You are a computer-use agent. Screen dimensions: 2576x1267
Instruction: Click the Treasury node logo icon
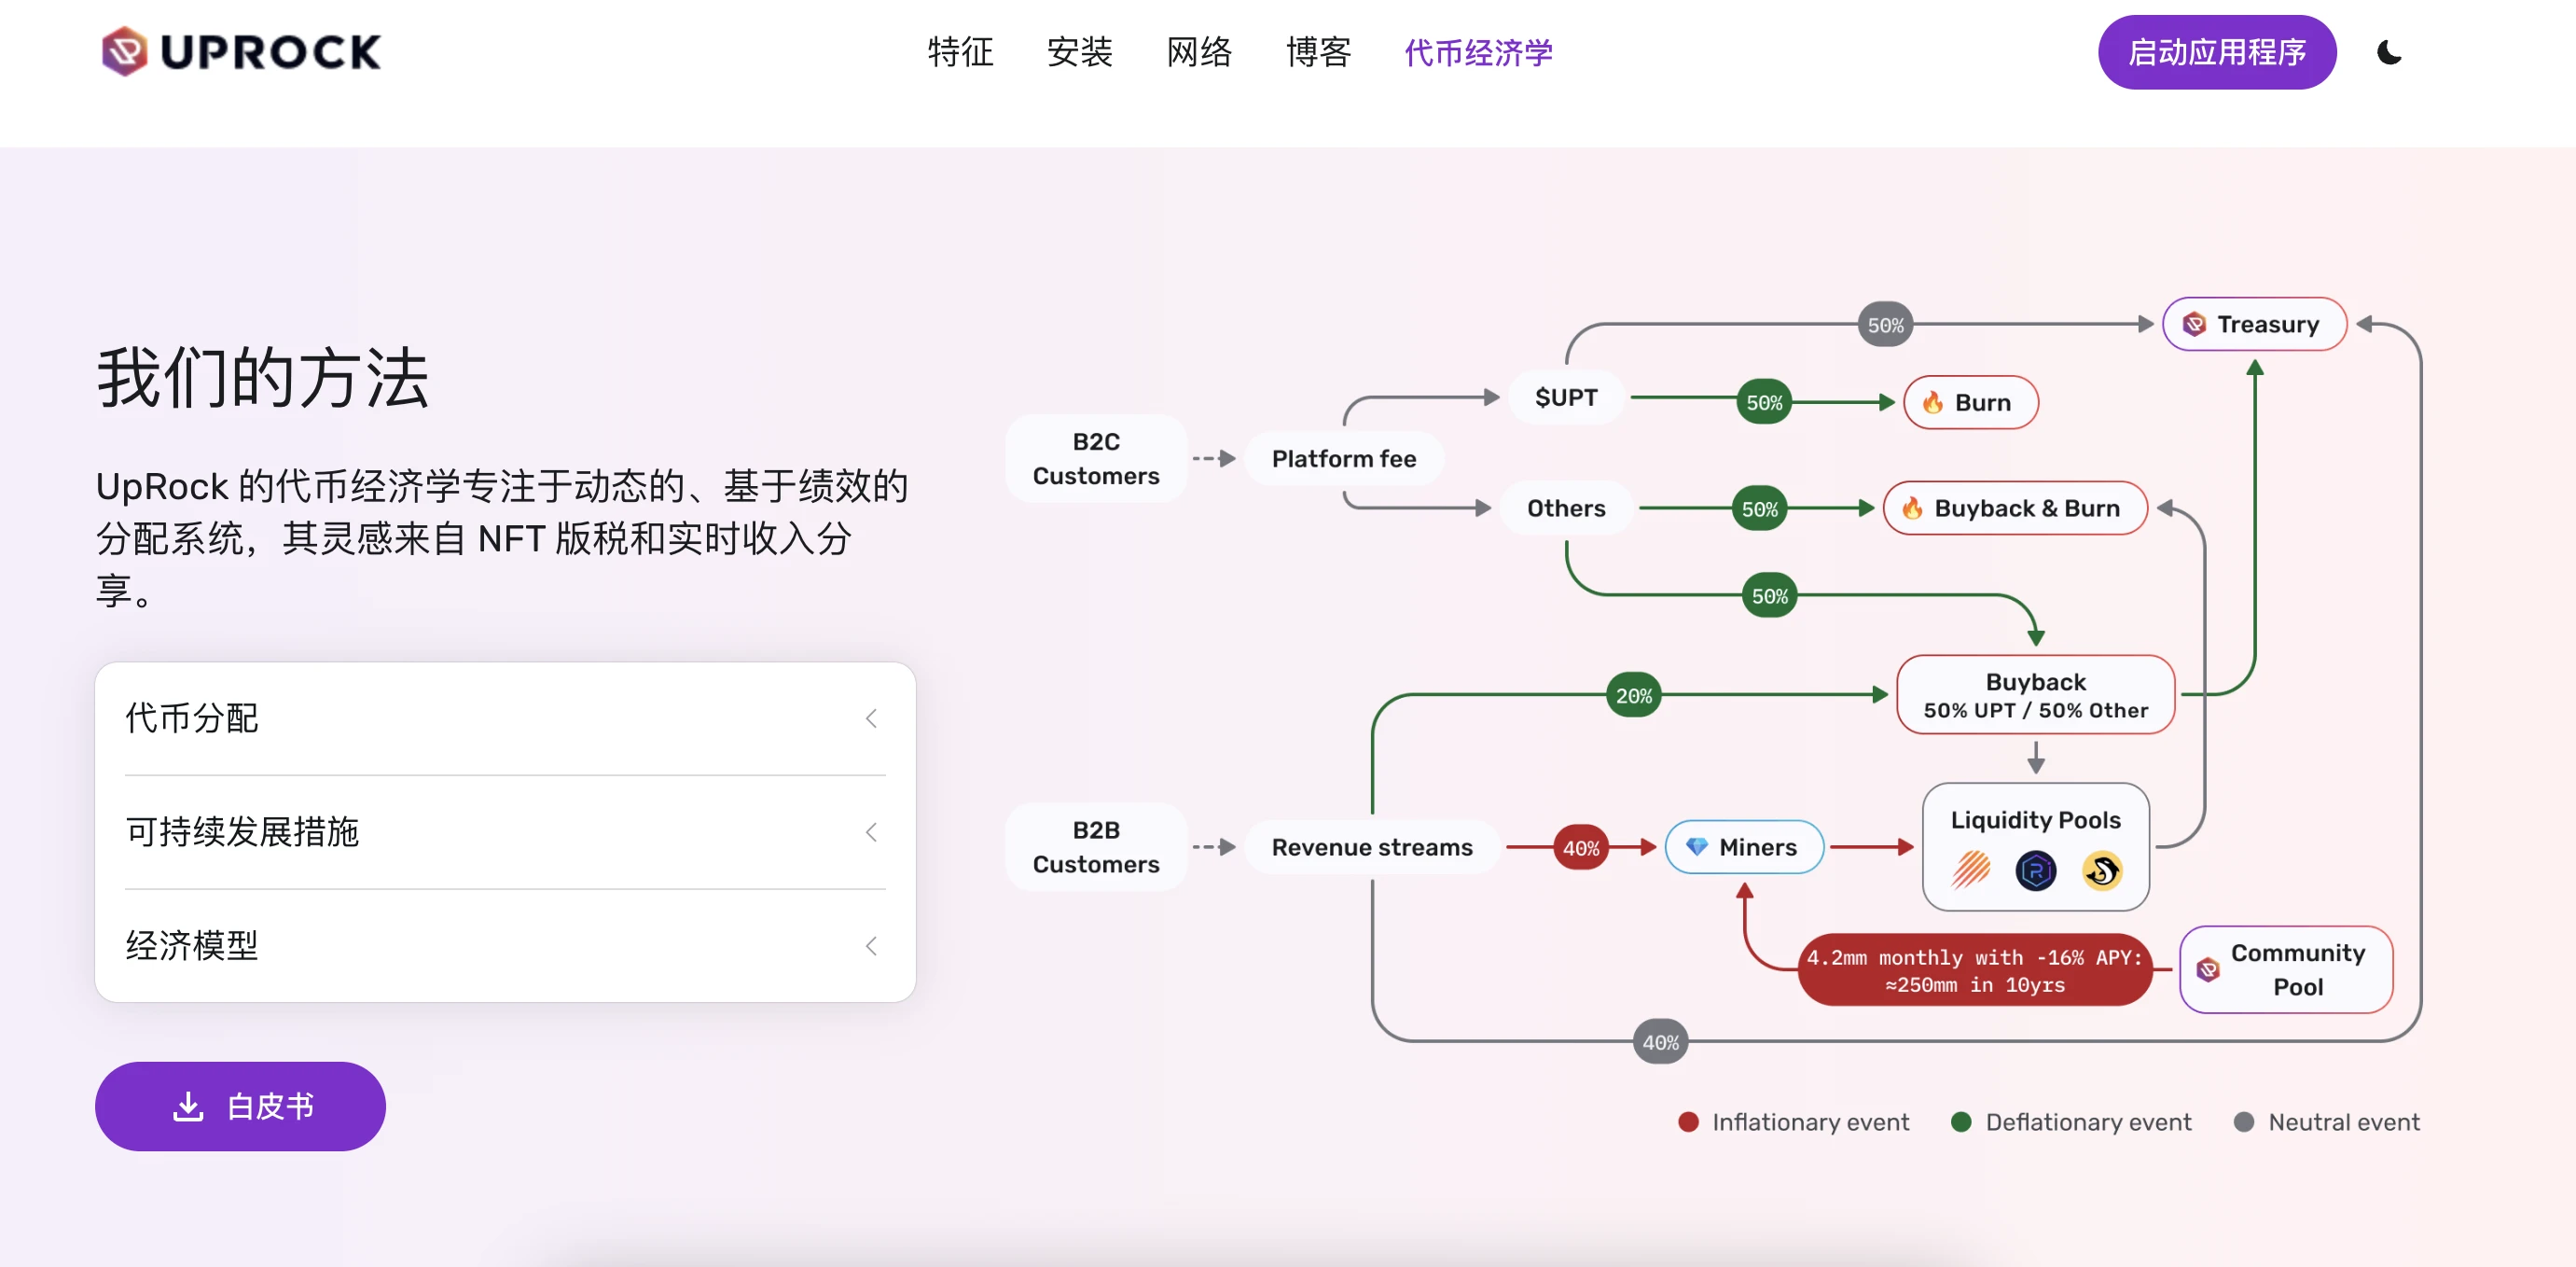[2194, 324]
